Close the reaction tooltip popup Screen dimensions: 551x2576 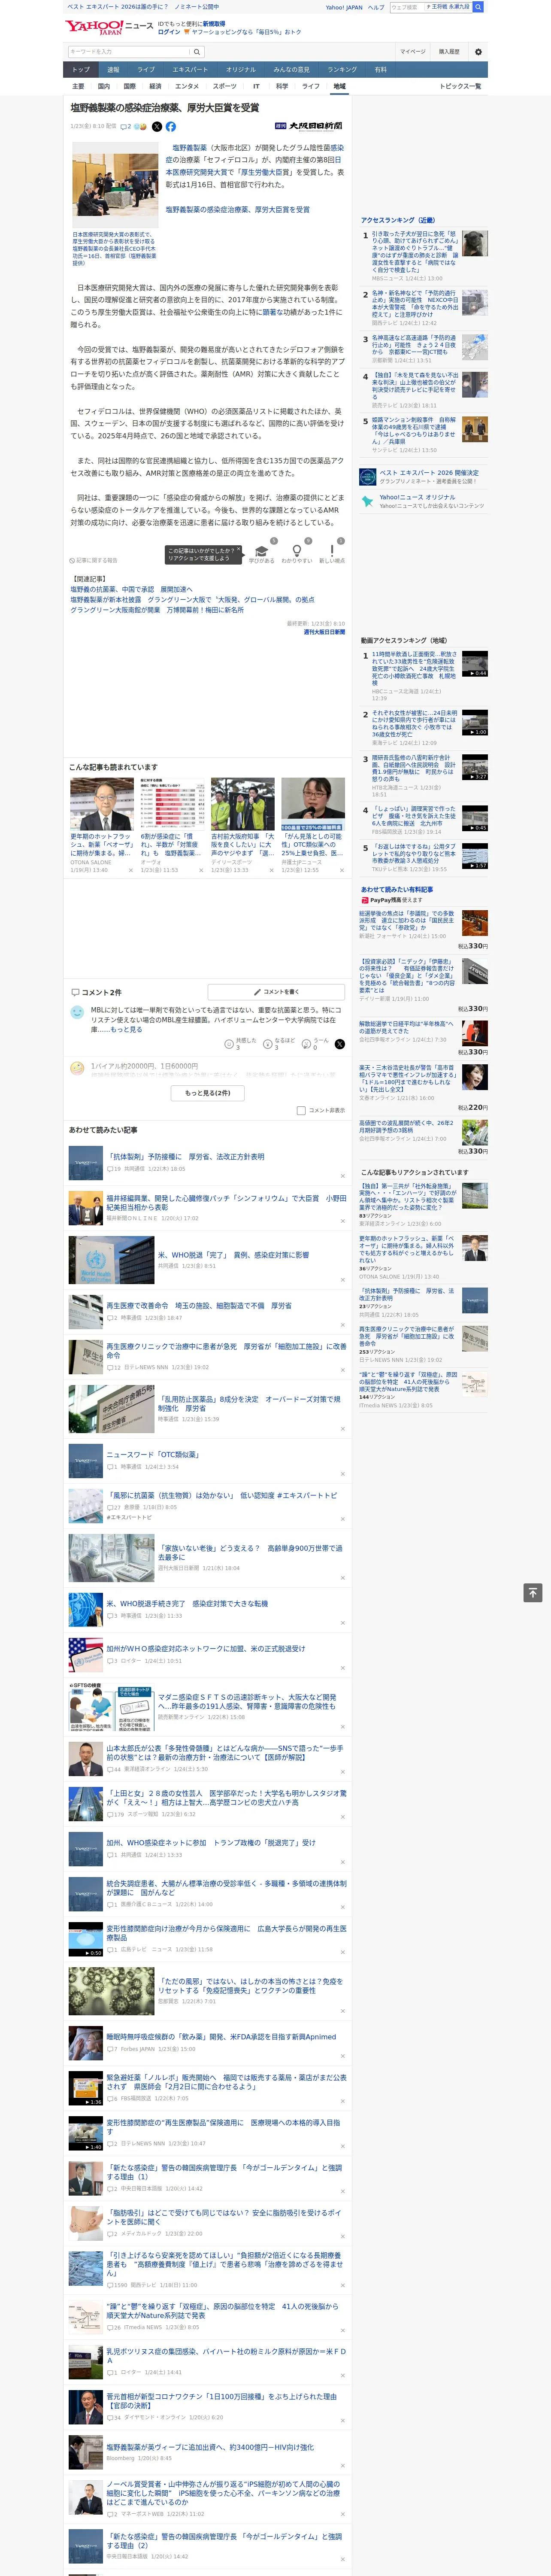240,550
